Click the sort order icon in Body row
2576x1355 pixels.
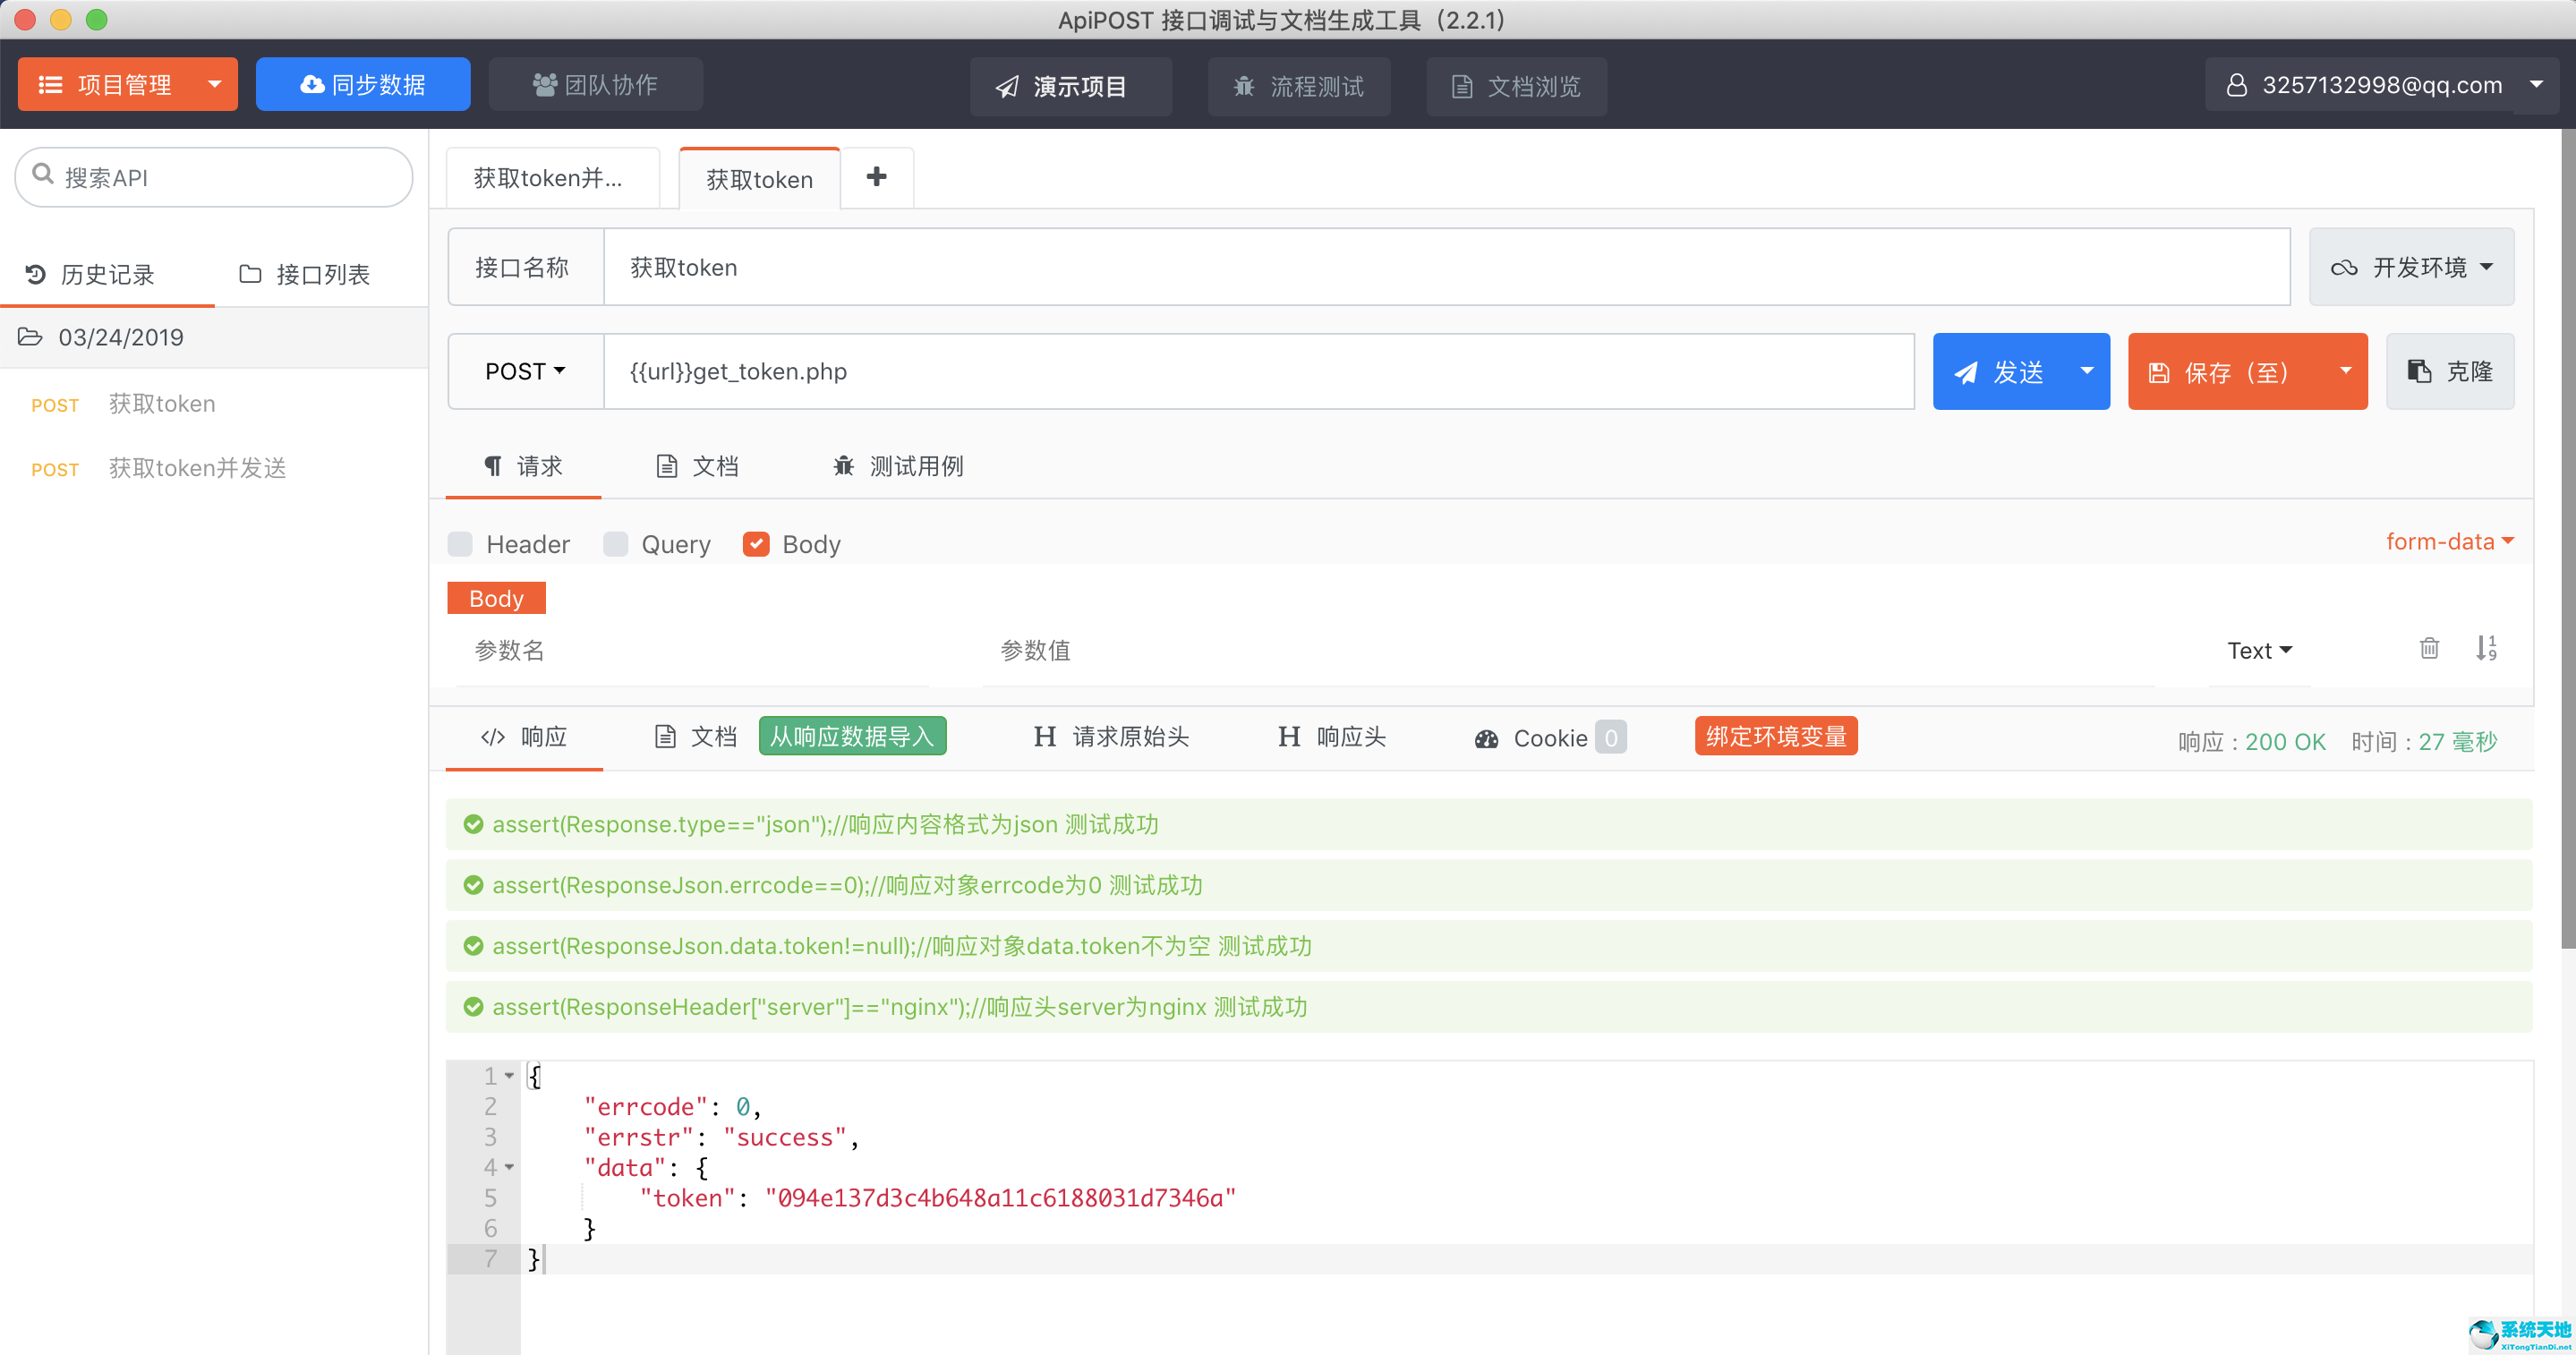(2487, 649)
